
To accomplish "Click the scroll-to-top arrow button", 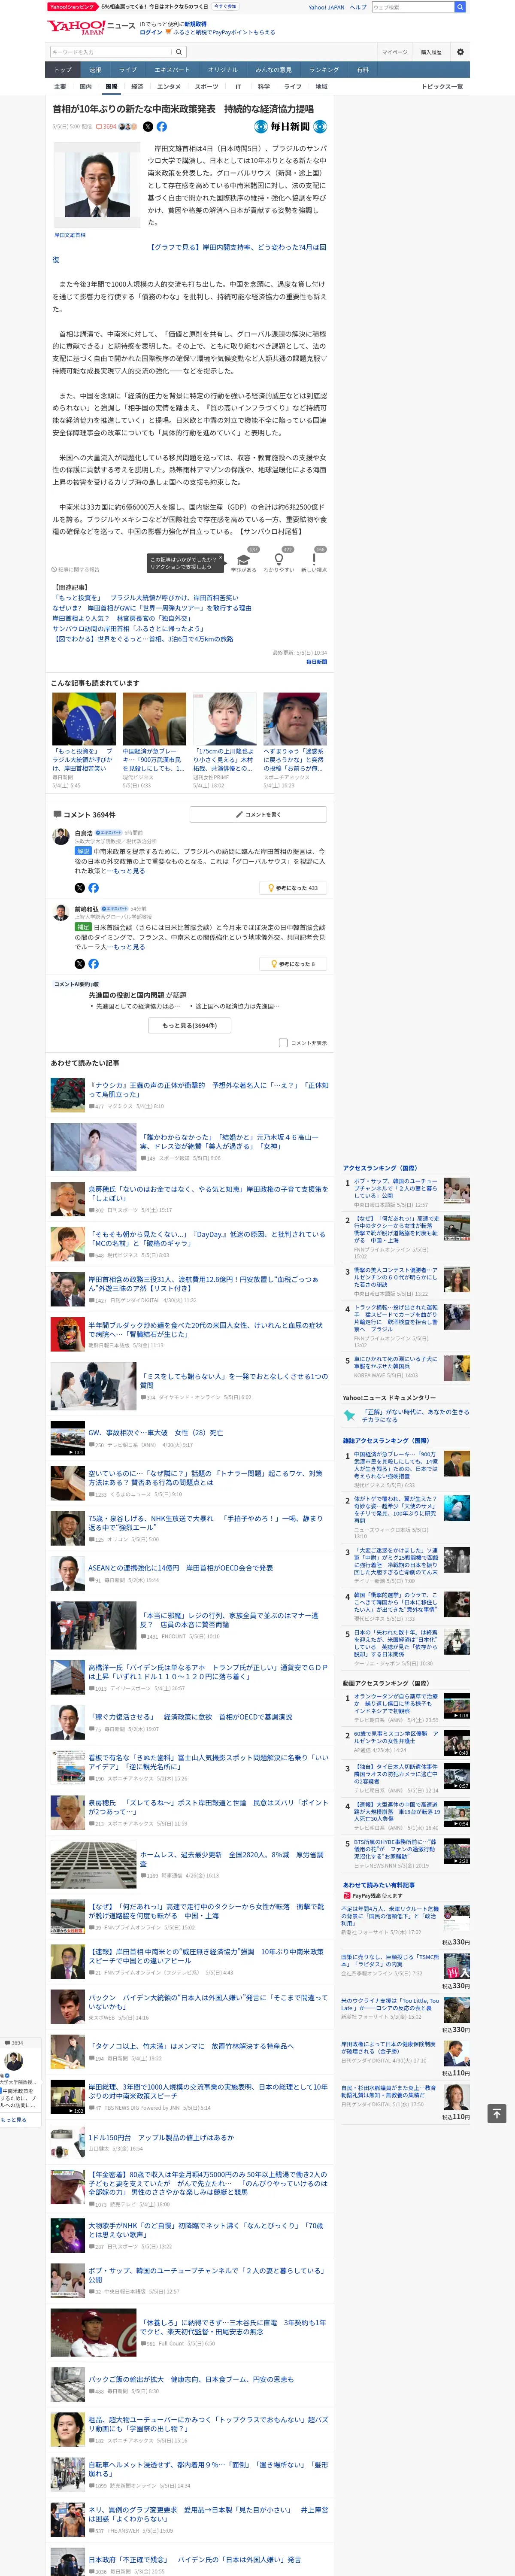I will point(496,2114).
